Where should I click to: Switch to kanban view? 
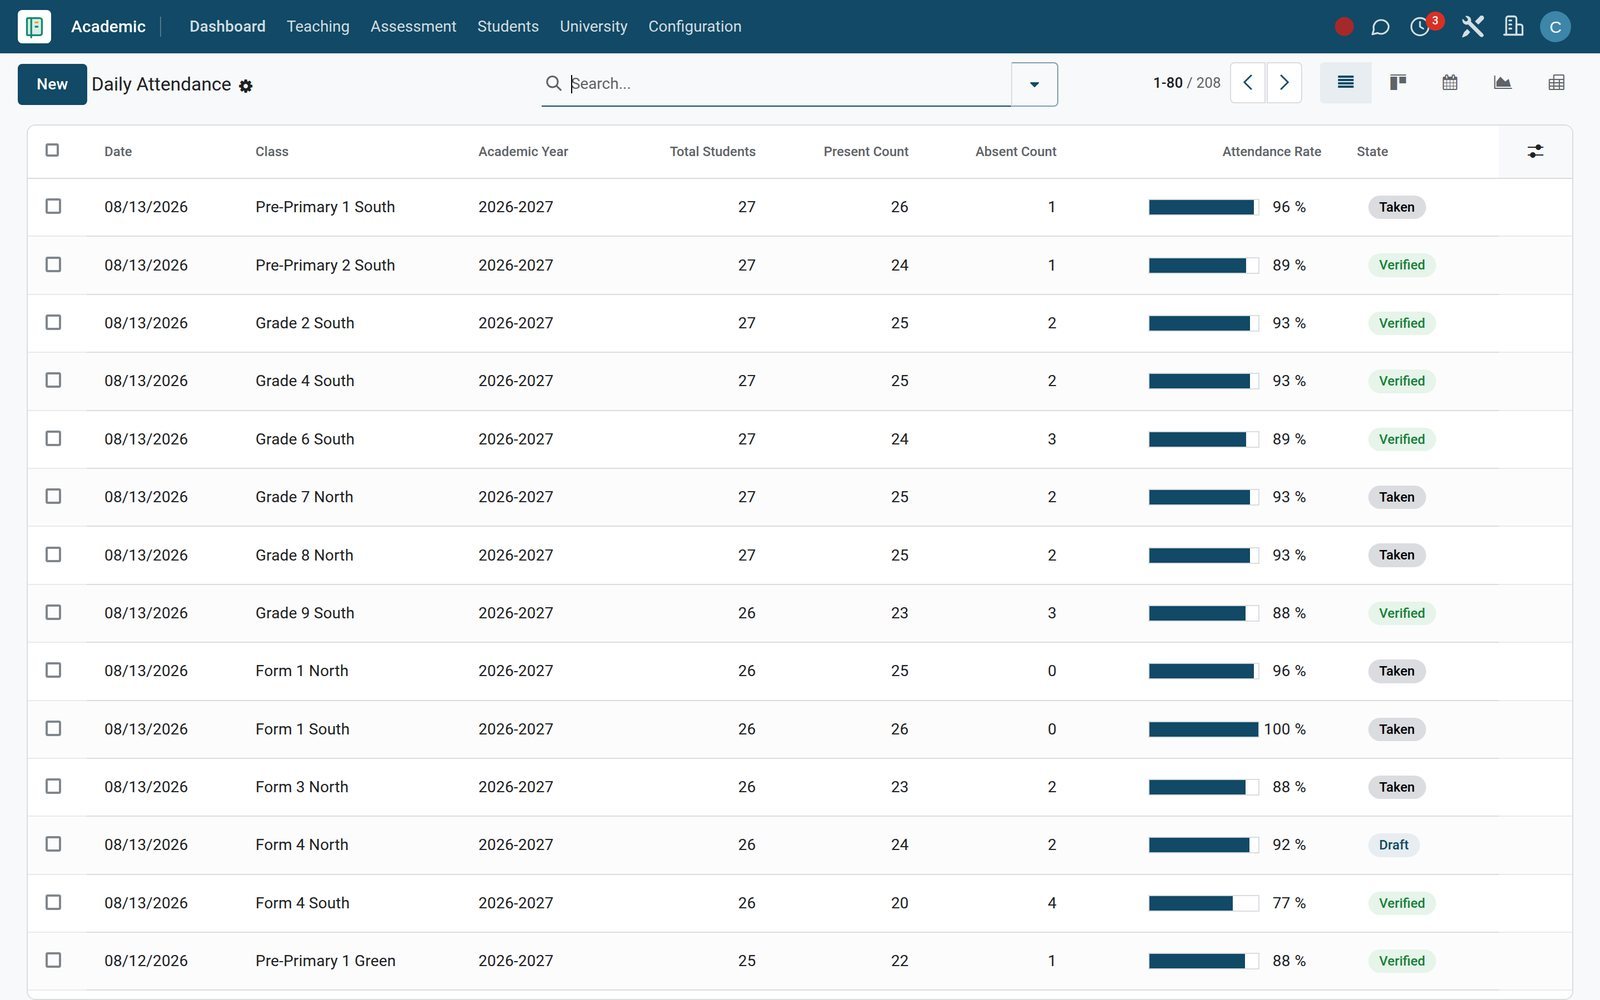1398,83
